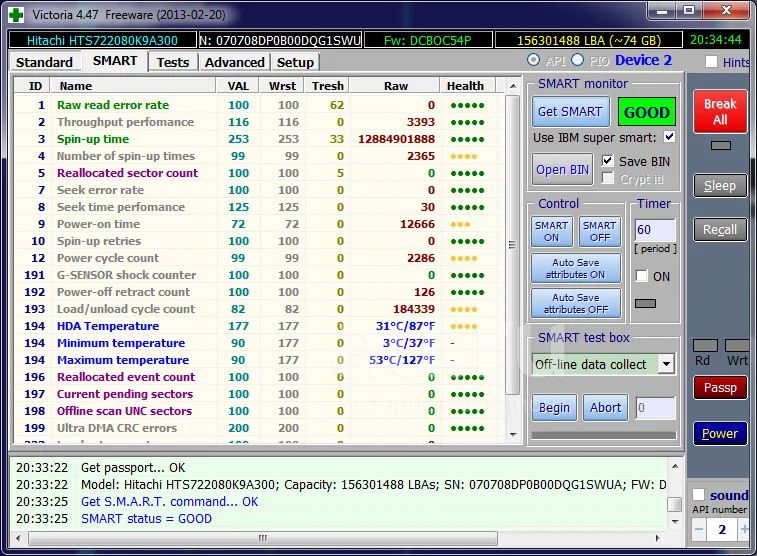The height and width of the screenshot is (556, 757).
Task: Click the 156301488 LBA capacity field
Action: tap(589, 40)
